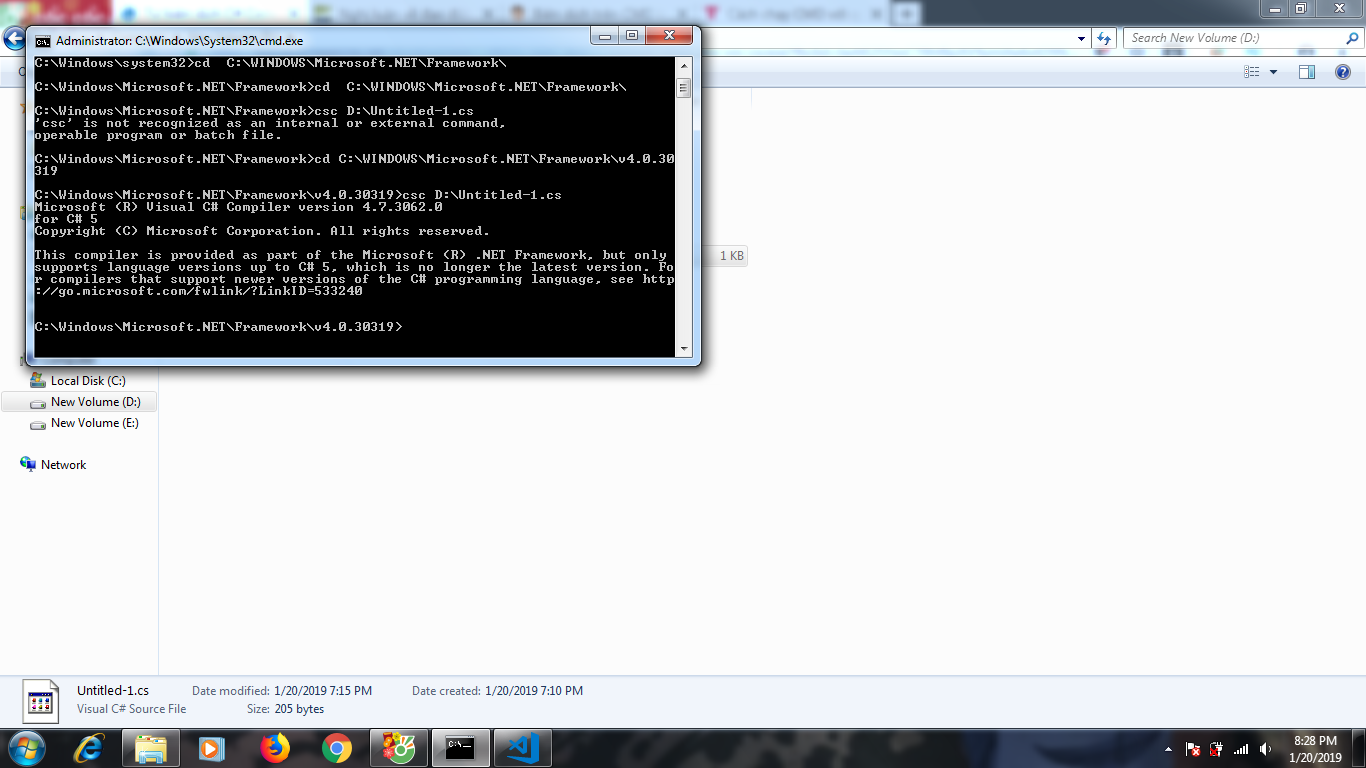Click the Change your view icon
This screenshot has height=768, width=1366.
pyautogui.click(x=1252, y=72)
